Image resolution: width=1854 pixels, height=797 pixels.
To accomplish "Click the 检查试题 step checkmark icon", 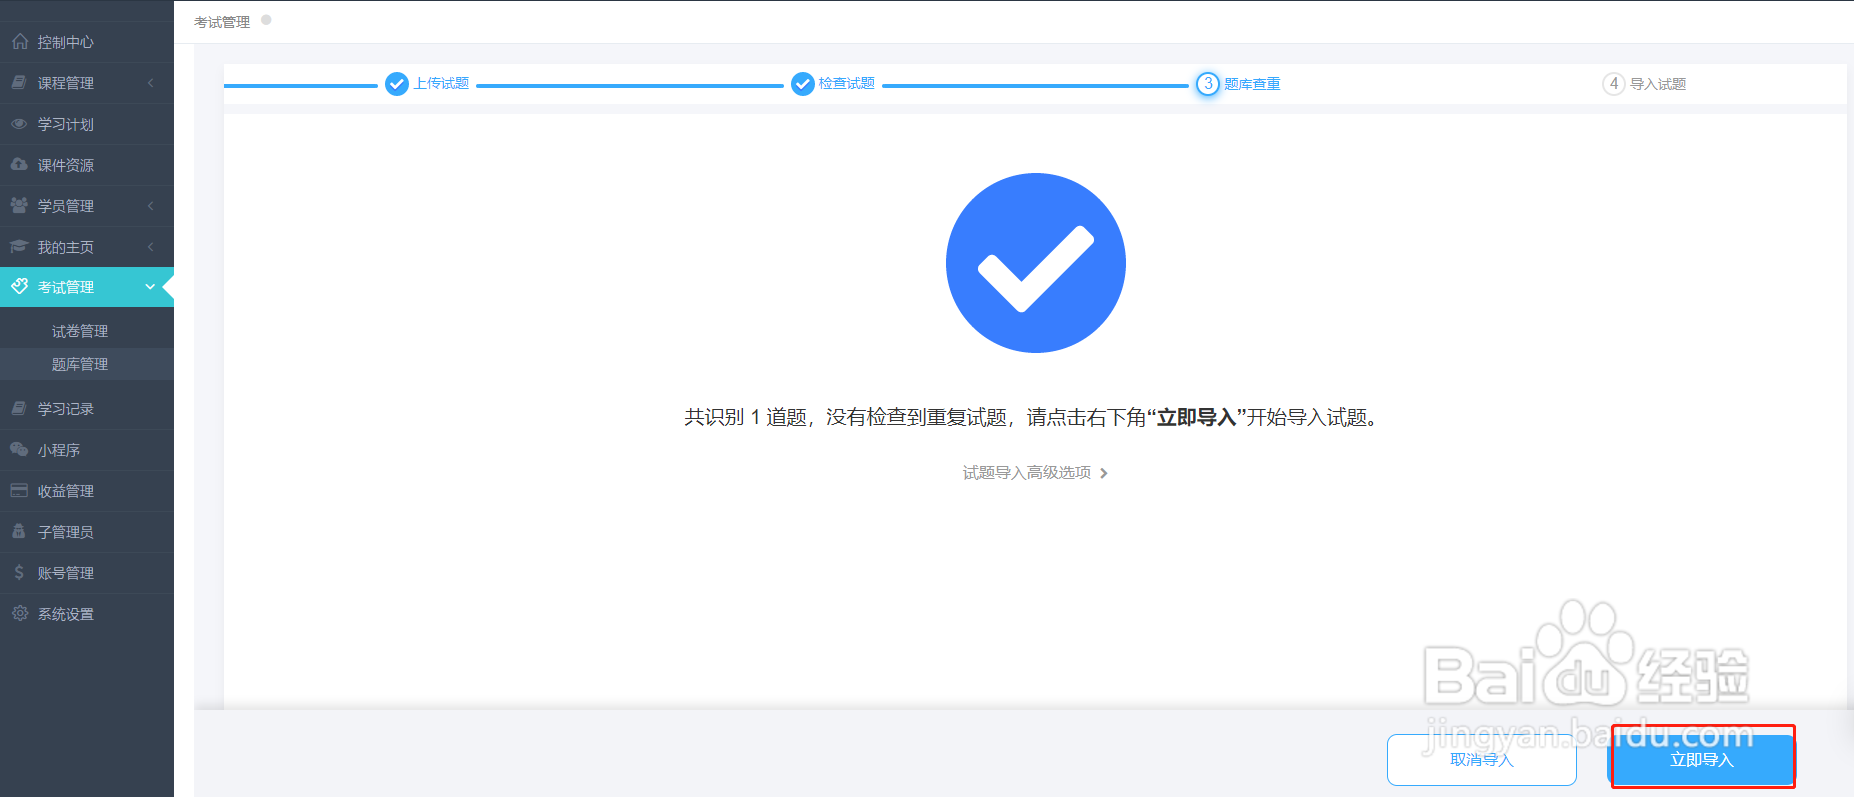I will (803, 84).
